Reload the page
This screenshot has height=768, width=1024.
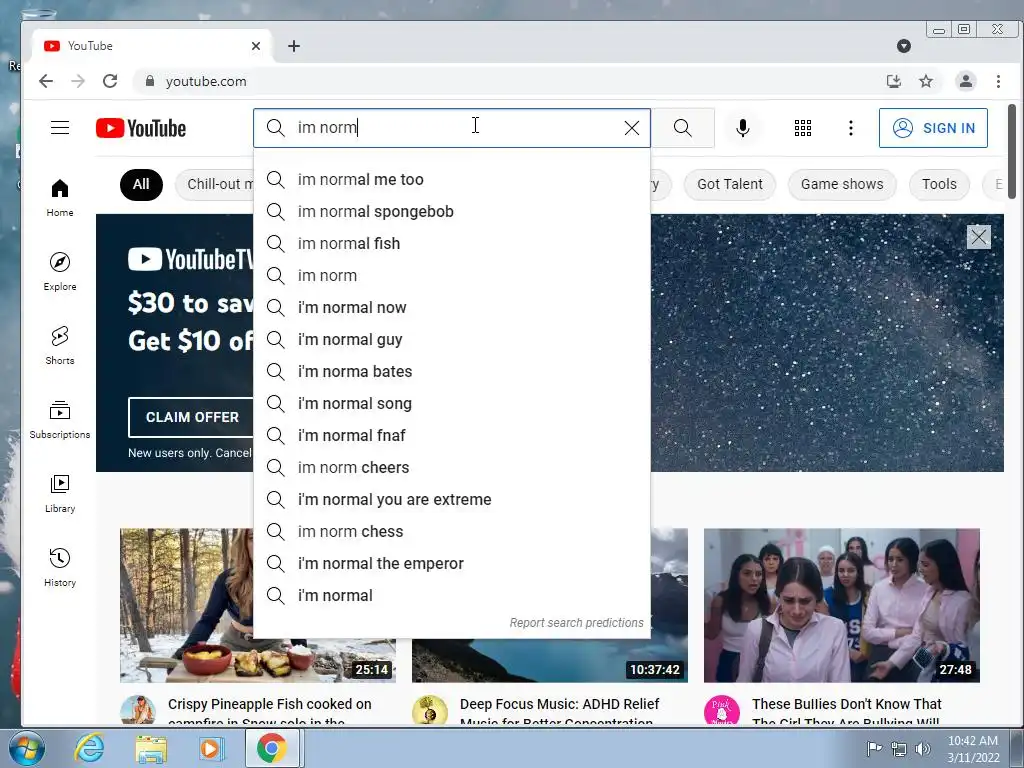[x=110, y=81]
